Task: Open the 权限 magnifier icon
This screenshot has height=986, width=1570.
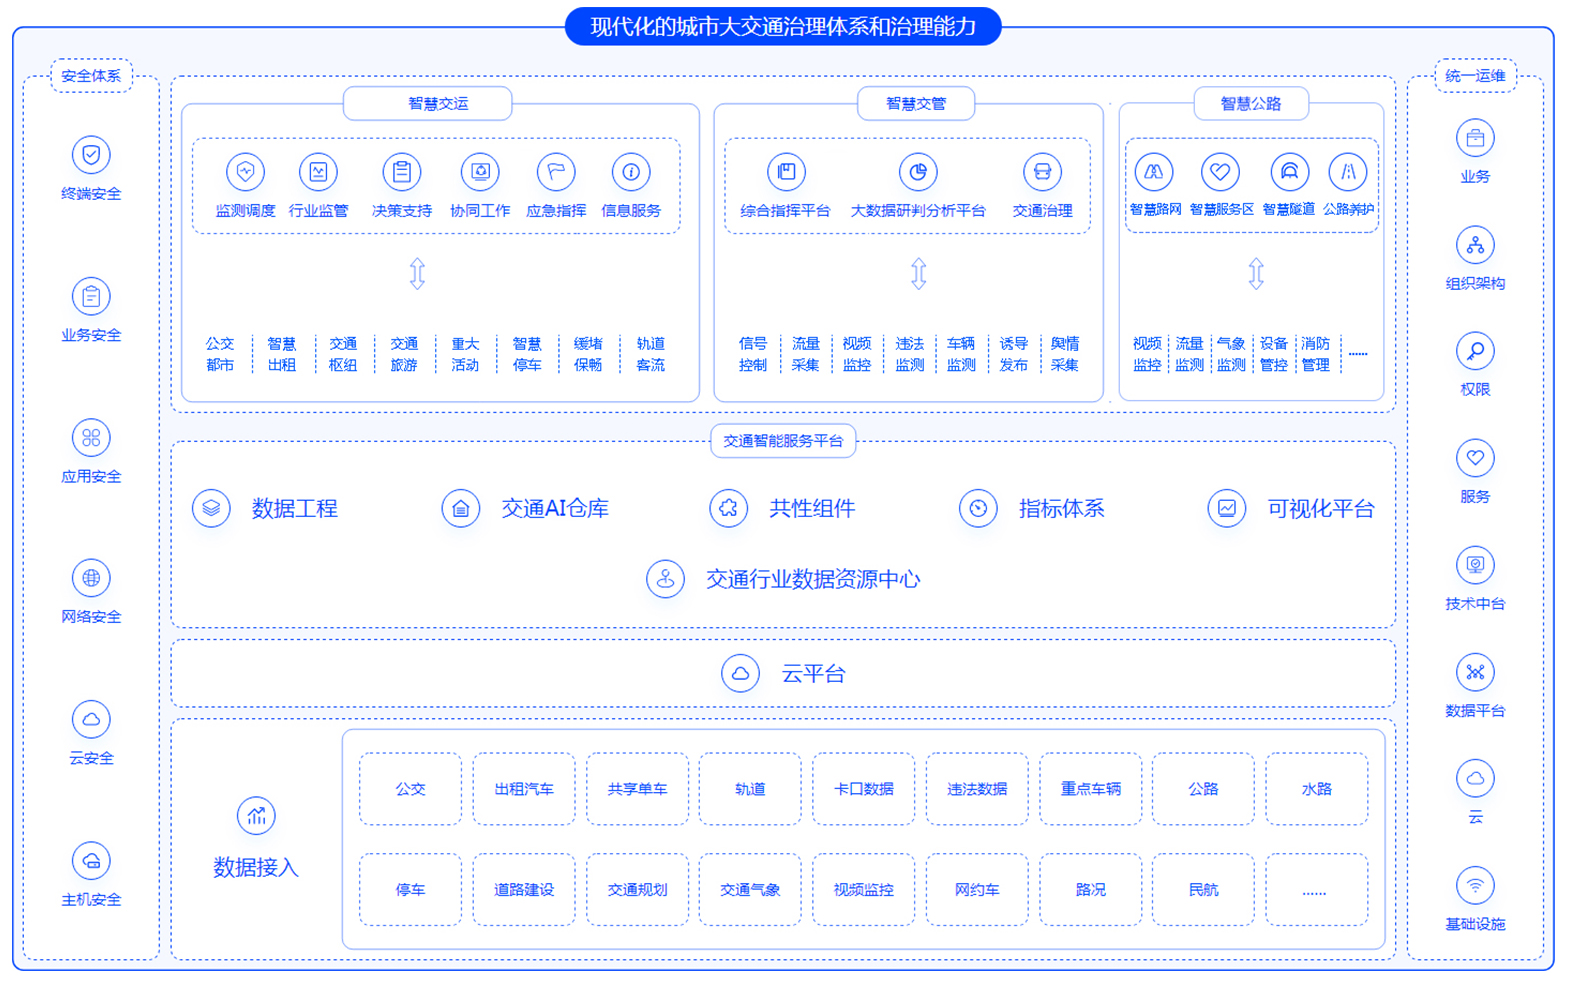Action: [1475, 351]
